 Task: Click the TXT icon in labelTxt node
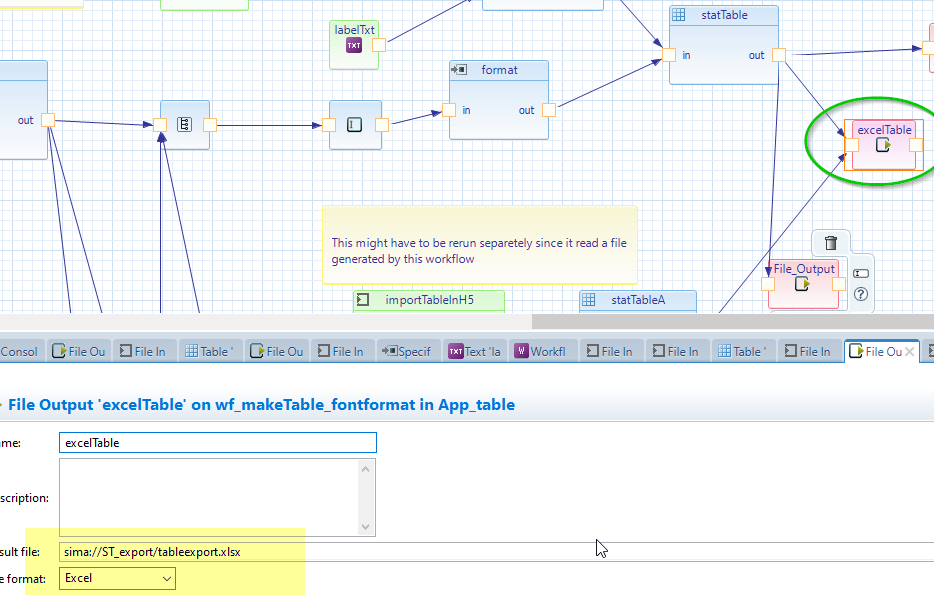tap(354, 46)
